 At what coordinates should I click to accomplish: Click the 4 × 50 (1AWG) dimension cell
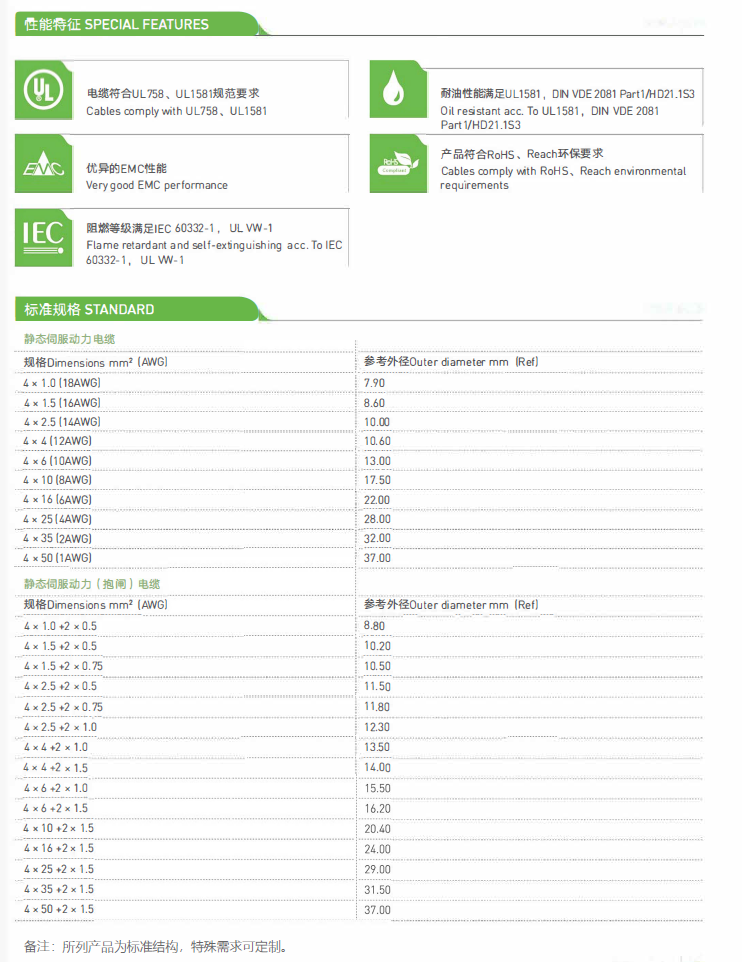tap(58, 558)
